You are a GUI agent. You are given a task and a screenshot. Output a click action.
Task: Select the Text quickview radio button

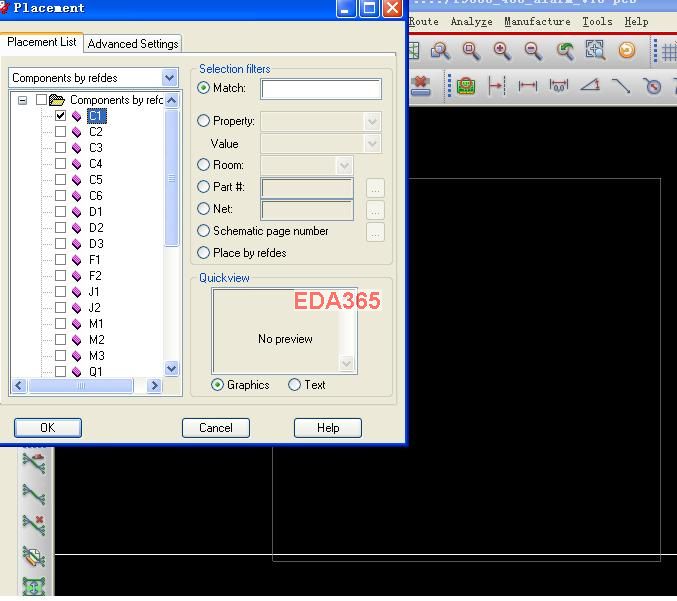294,384
